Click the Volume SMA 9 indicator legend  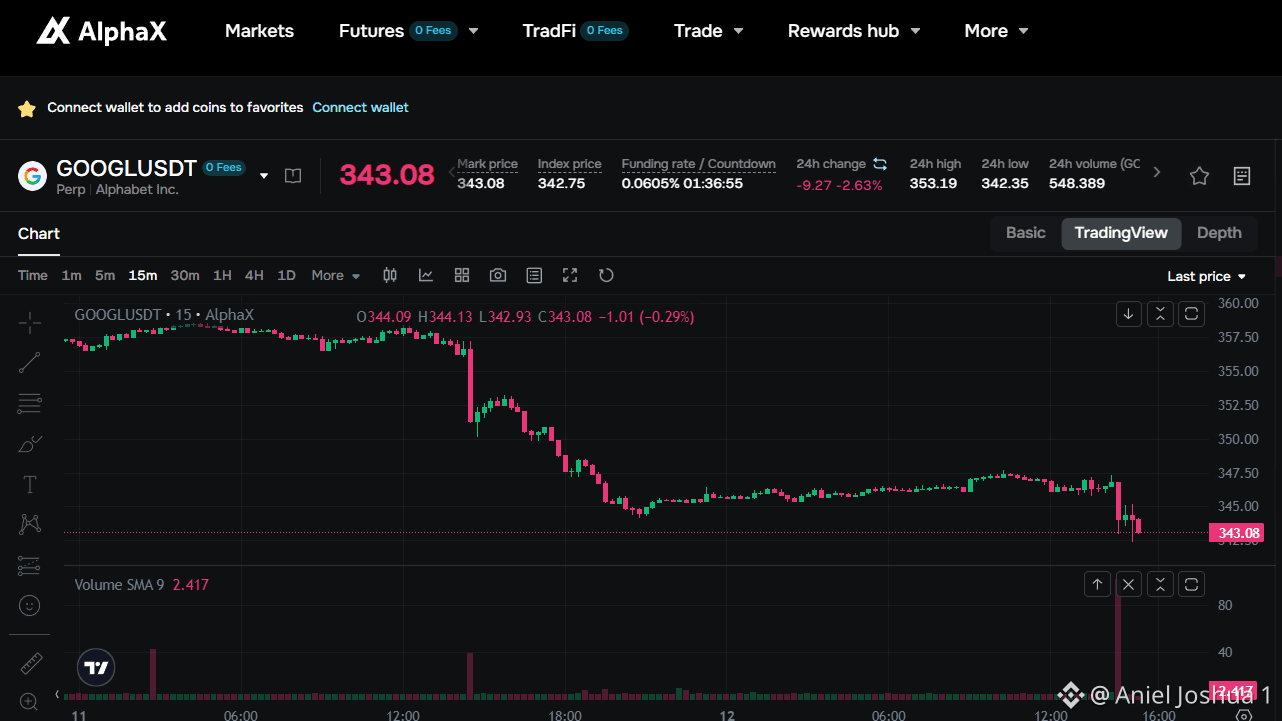click(x=141, y=585)
